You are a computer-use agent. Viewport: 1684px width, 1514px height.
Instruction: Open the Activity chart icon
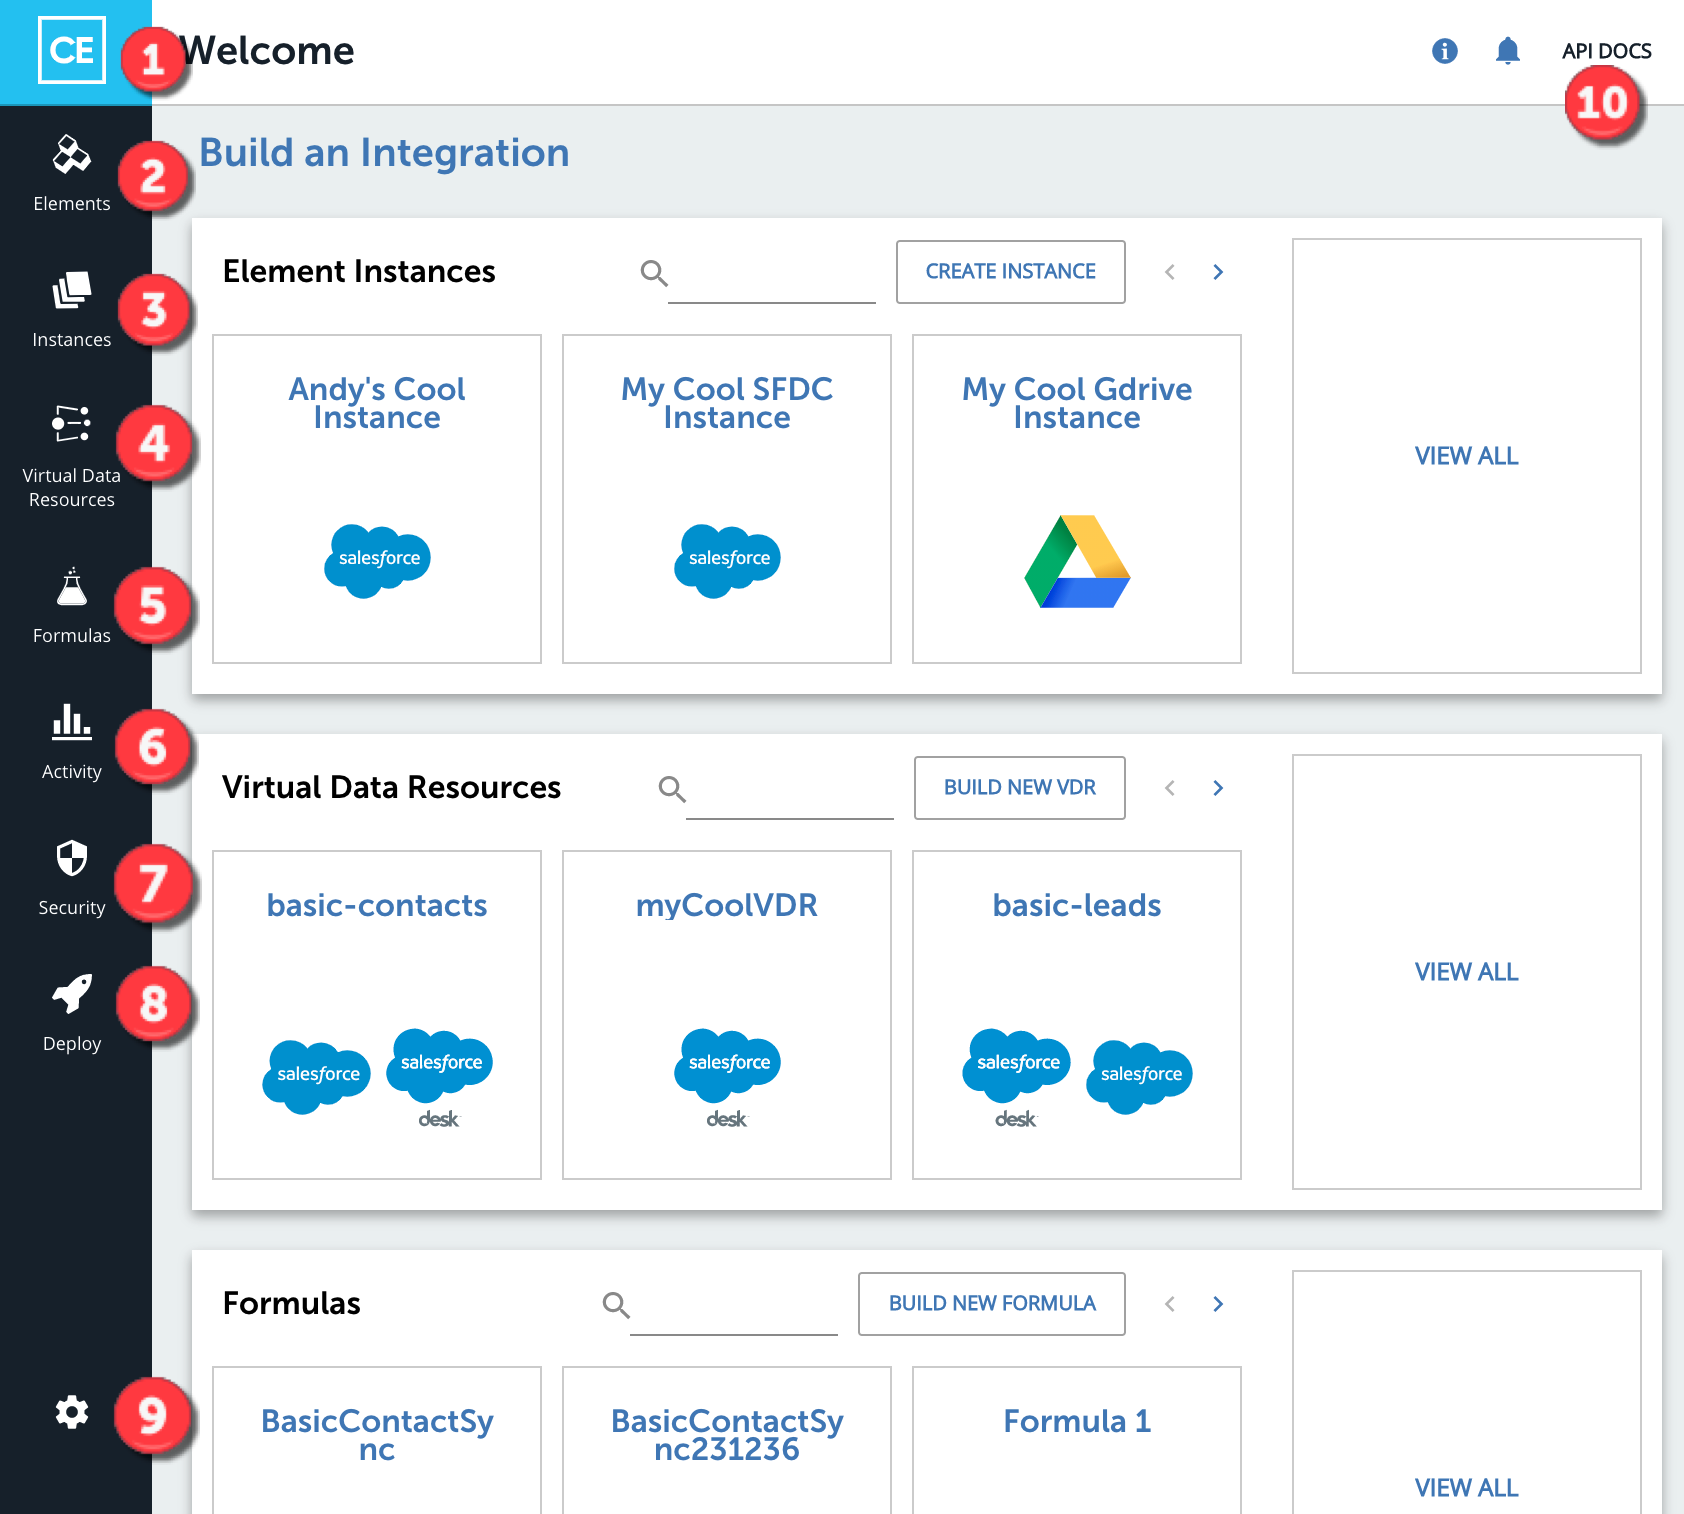pos(72,721)
